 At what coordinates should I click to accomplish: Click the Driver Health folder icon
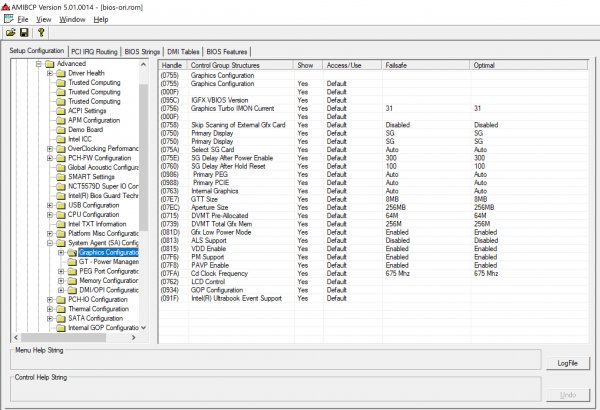tap(61, 73)
